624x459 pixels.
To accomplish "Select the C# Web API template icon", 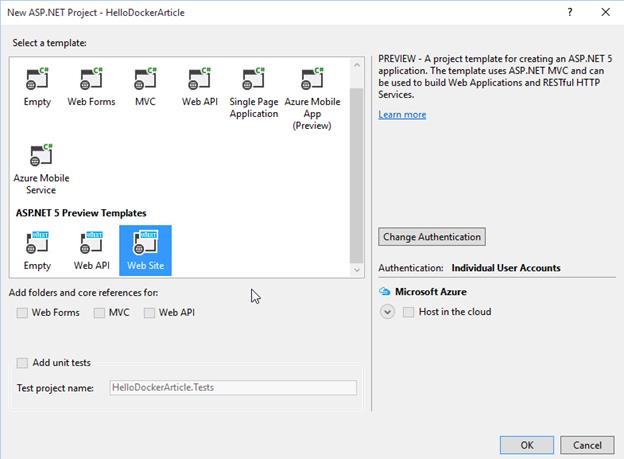I will coord(199,78).
